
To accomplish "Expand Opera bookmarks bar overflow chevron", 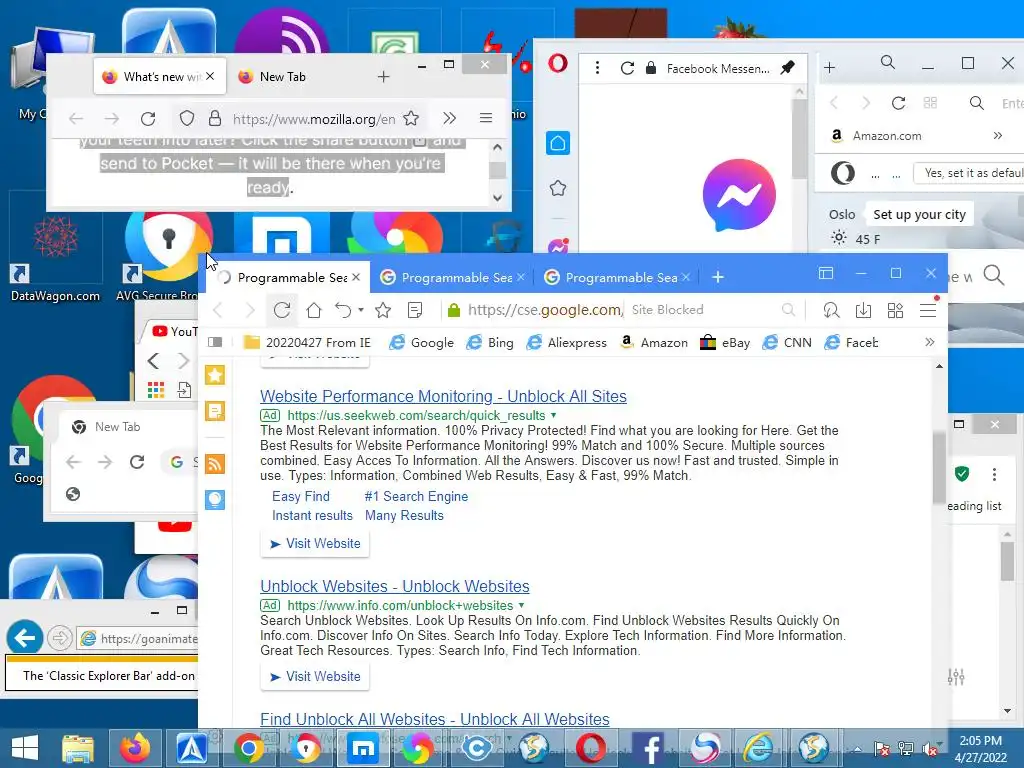I will tap(998, 135).
